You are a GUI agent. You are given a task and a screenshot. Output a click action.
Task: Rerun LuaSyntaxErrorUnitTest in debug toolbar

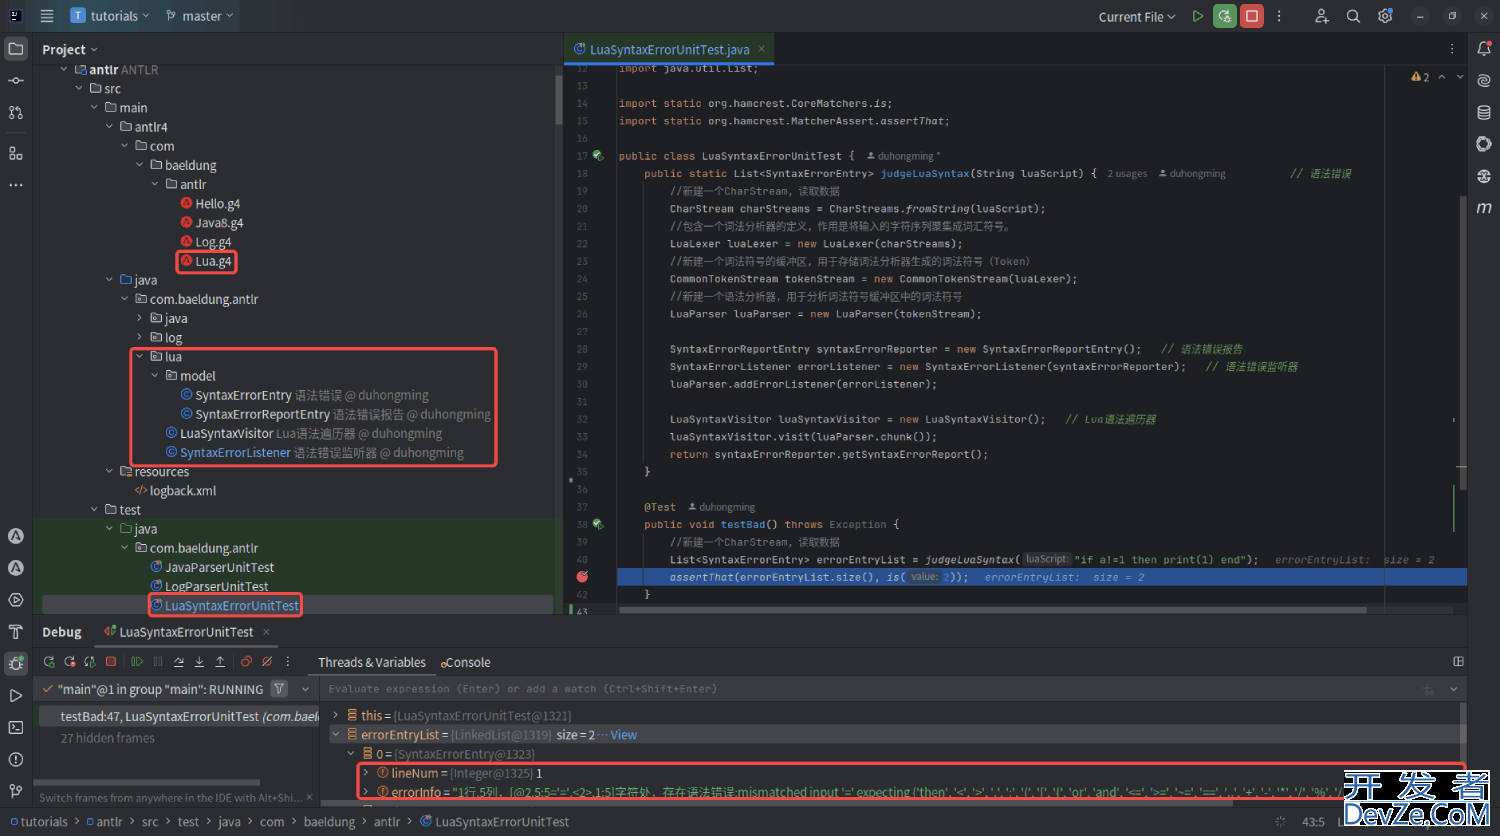coord(49,662)
